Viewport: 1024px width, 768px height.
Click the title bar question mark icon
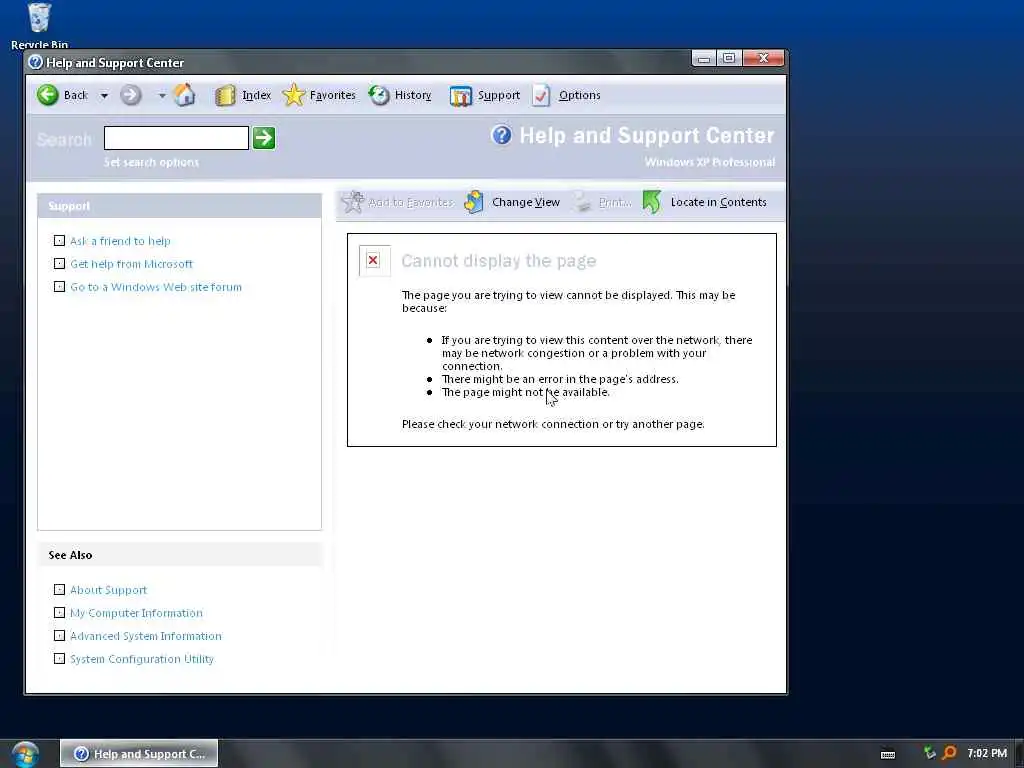[35, 63]
